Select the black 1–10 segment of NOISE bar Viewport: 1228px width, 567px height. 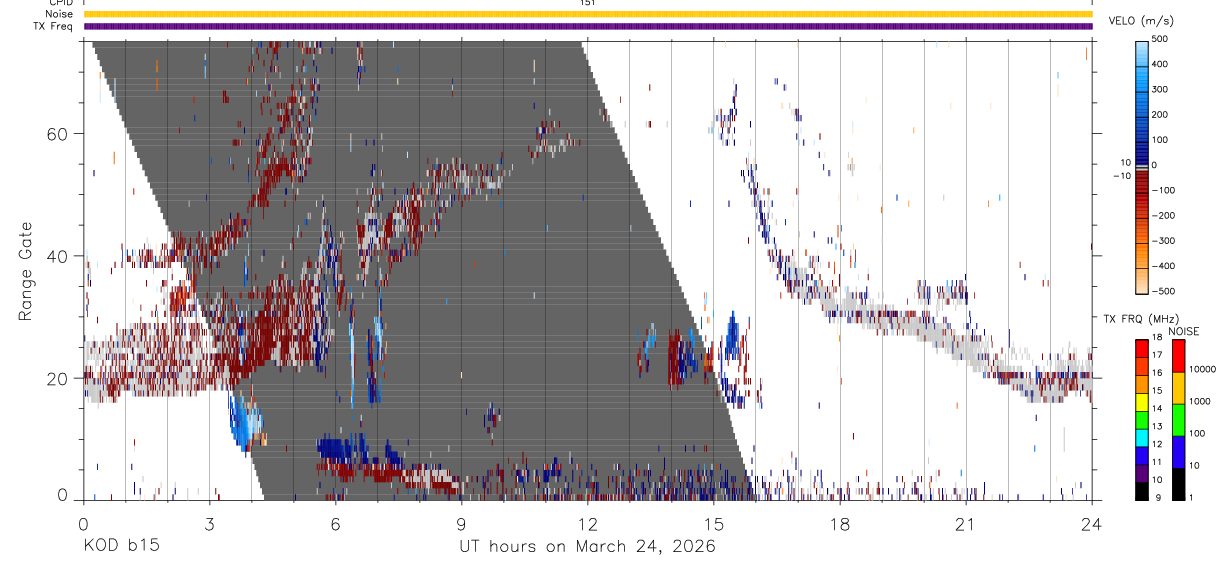click(1178, 483)
